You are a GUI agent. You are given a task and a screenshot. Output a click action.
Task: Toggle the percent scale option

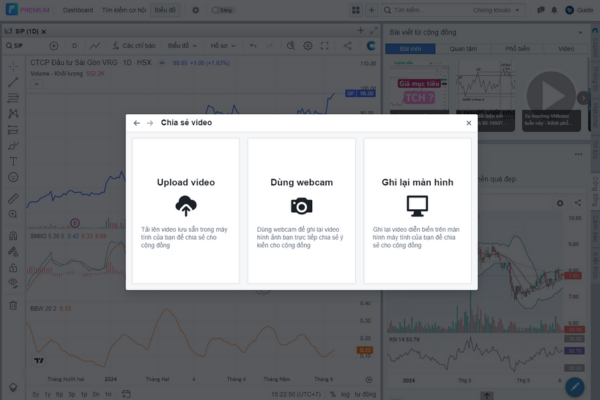click(x=333, y=394)
